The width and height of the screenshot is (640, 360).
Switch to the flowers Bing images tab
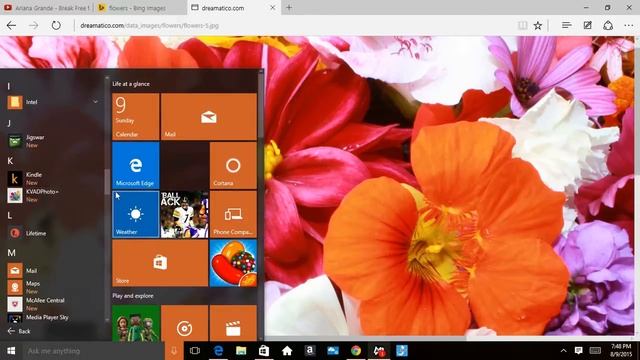(140, 8)
